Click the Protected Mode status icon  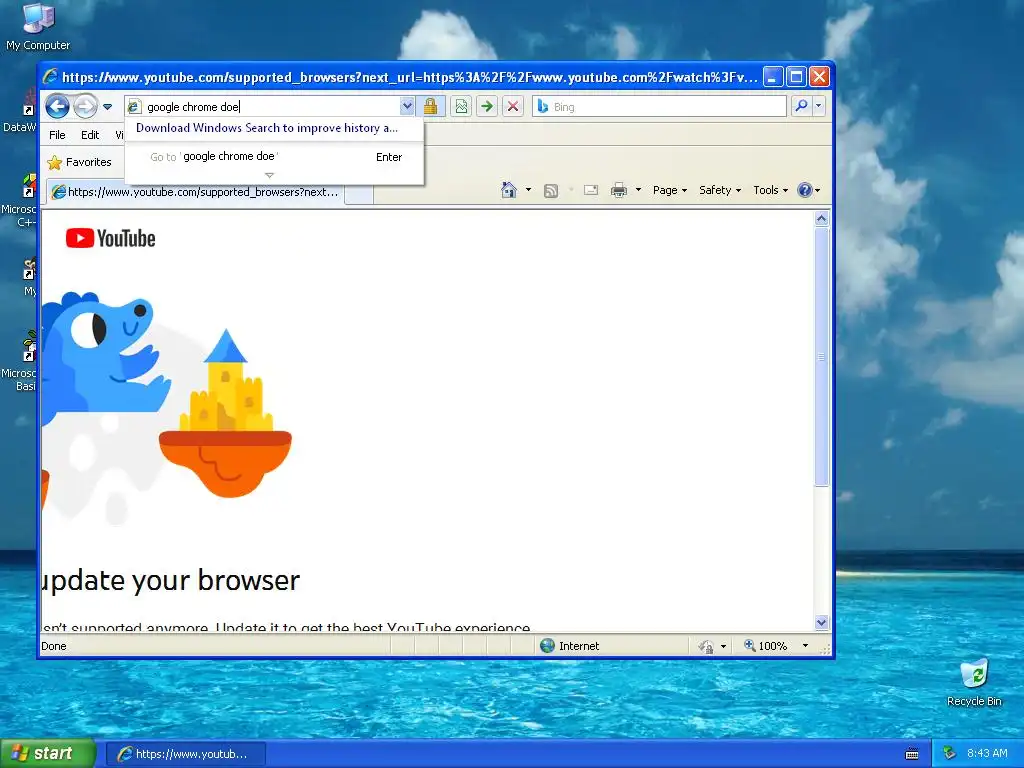tap(705, 646)
